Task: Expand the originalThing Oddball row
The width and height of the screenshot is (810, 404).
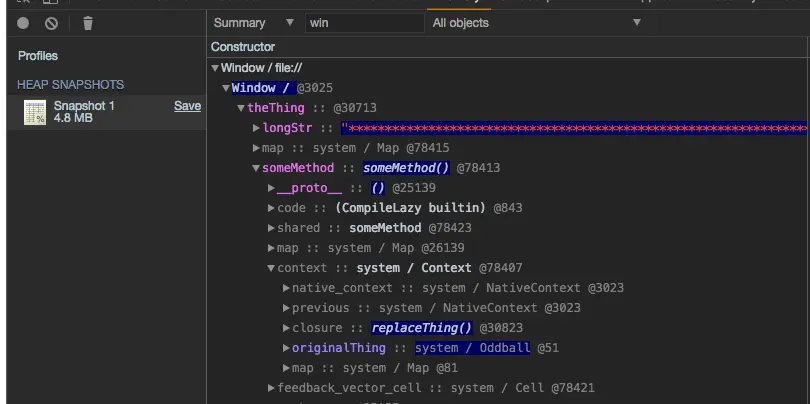Action: [x=286, y=348]
